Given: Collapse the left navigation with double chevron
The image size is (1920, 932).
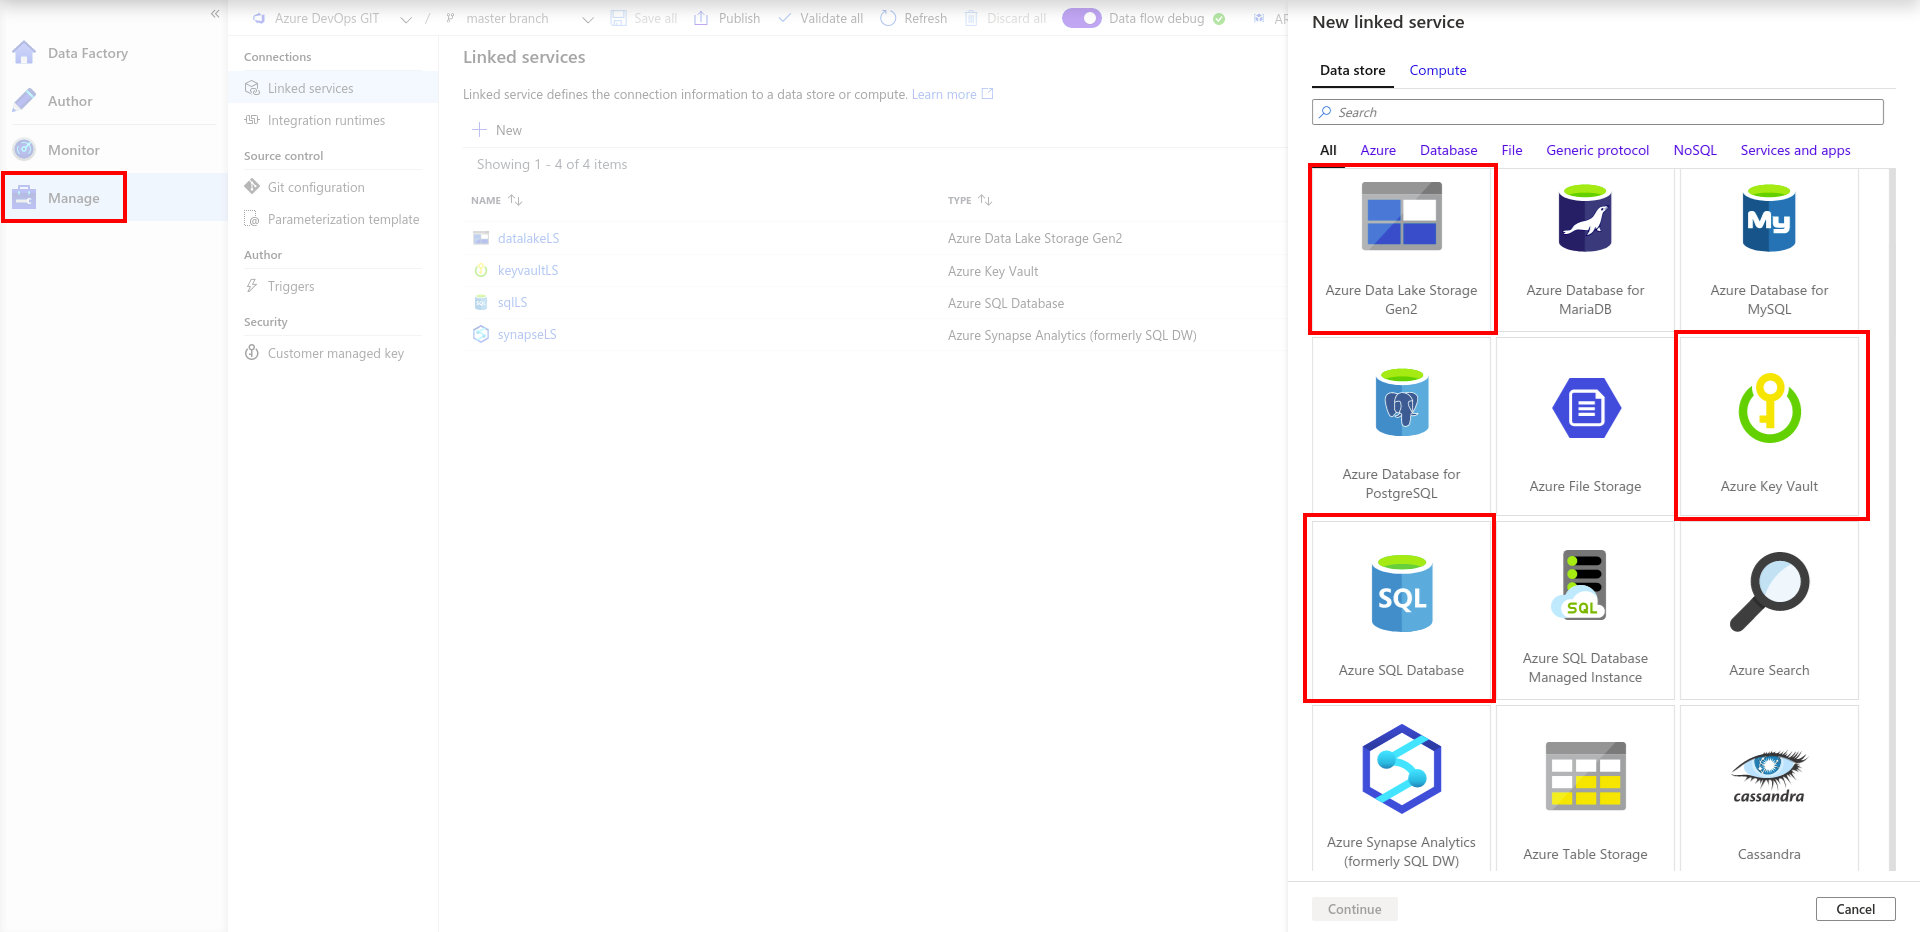Looking at the screenshot, I should [215, 14].
